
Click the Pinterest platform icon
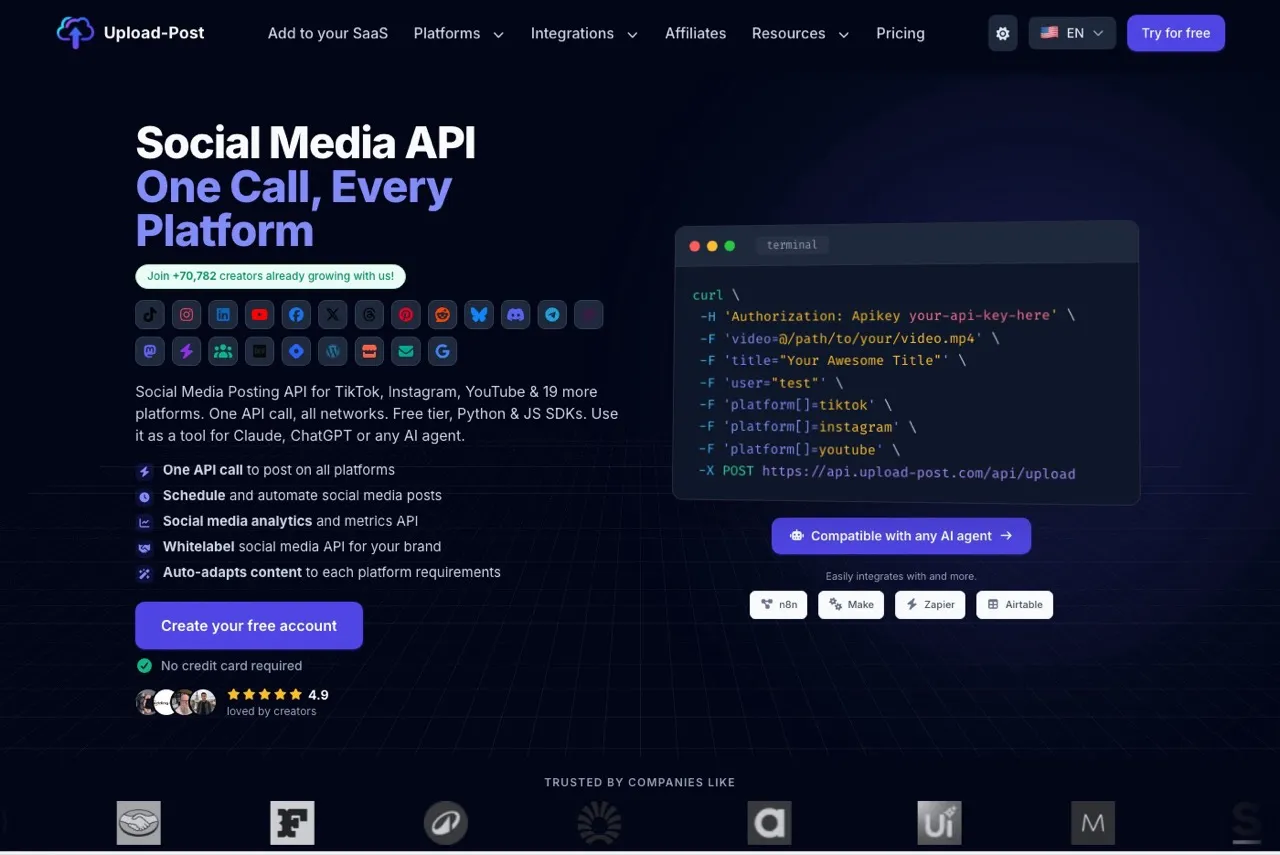pos(406,314)
